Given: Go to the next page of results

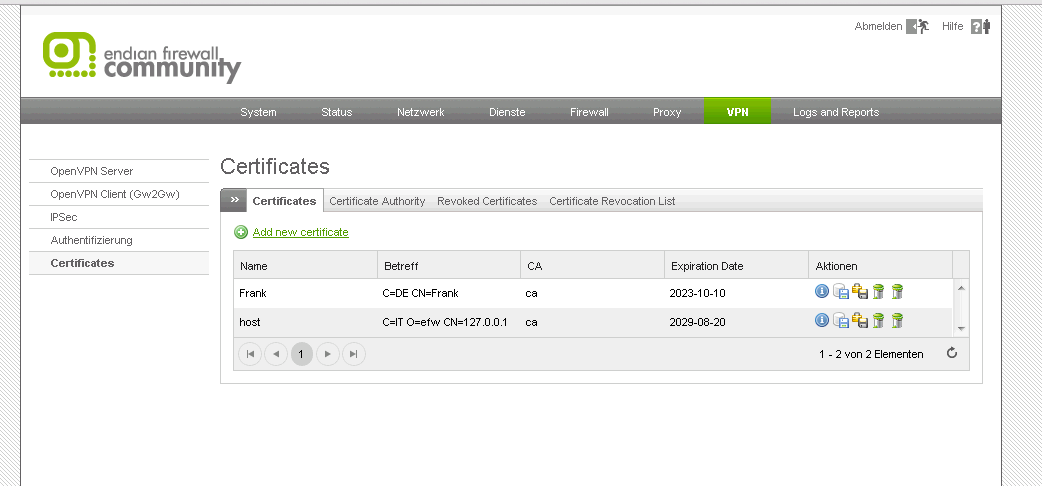Looking at the screenshot, I should (x=328, y=354).
